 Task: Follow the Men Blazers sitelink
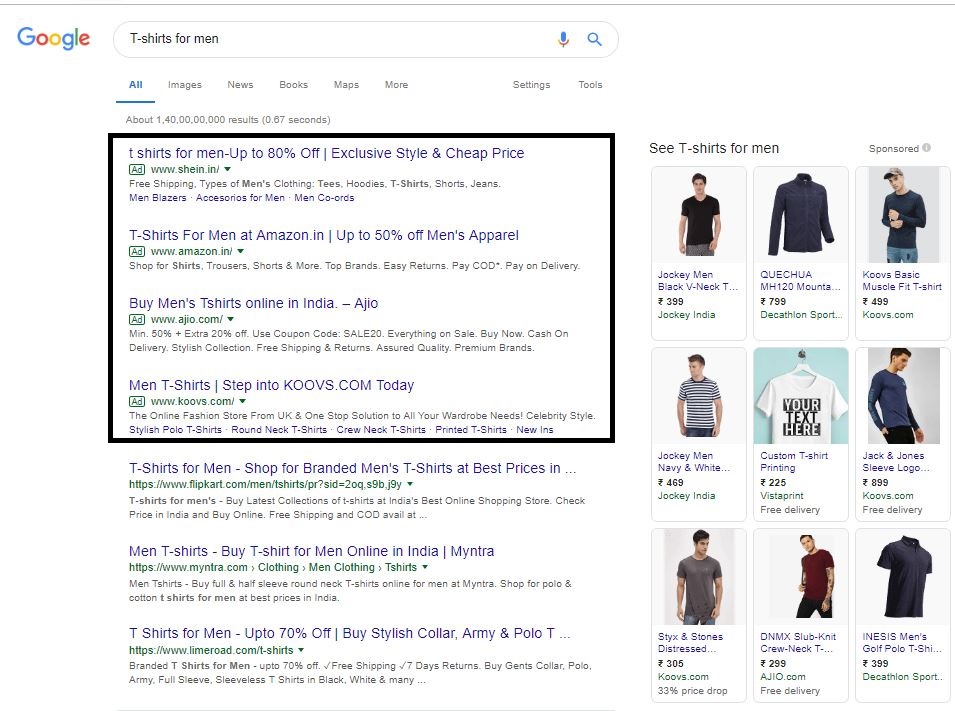tap(158, 197)
